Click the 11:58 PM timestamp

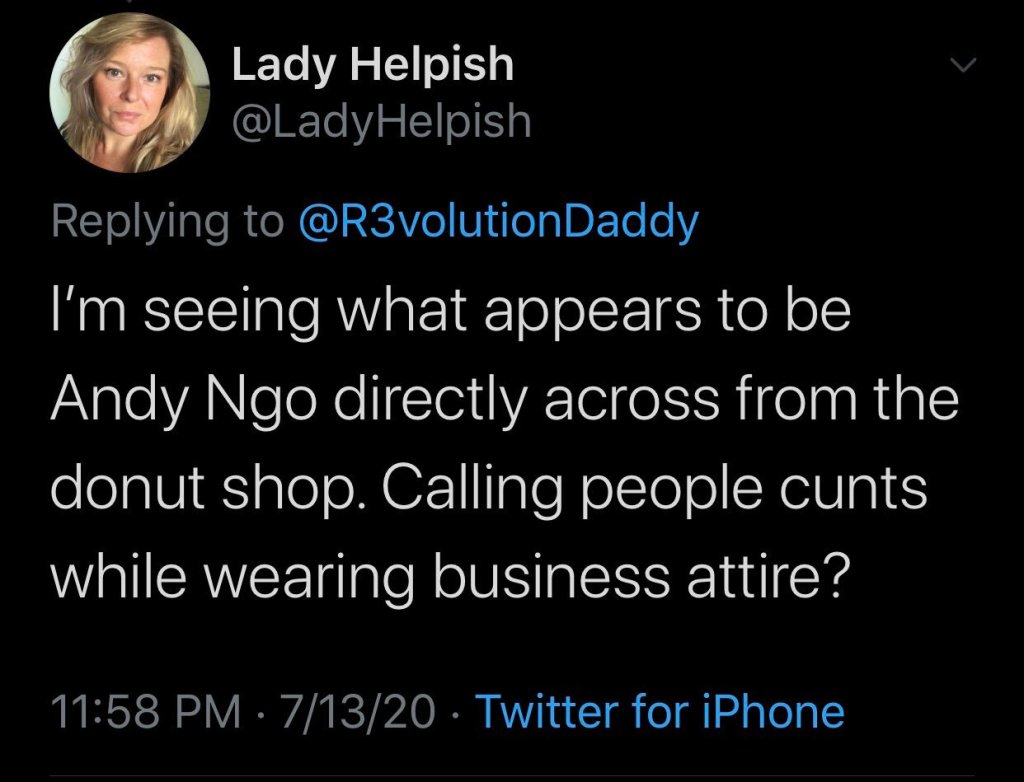(x=145, y=712)
